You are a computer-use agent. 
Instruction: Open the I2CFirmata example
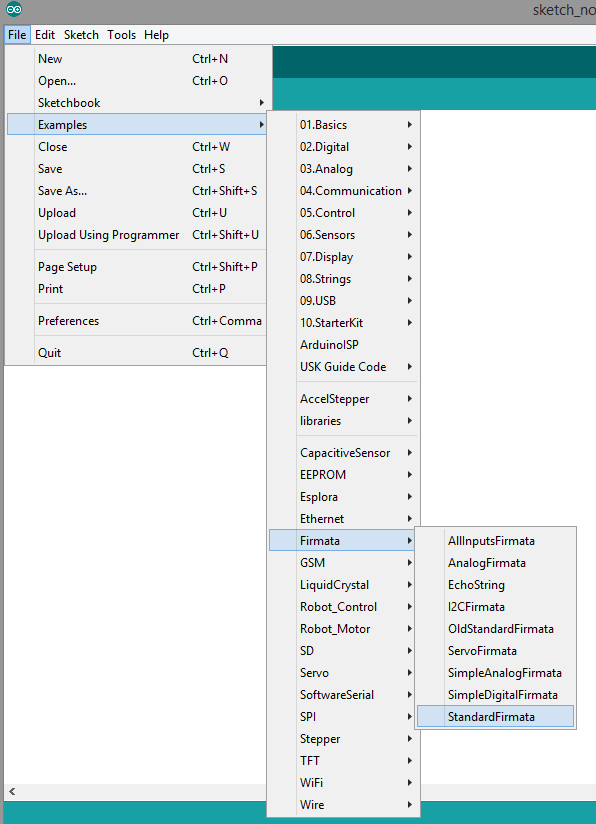(496, 607)
